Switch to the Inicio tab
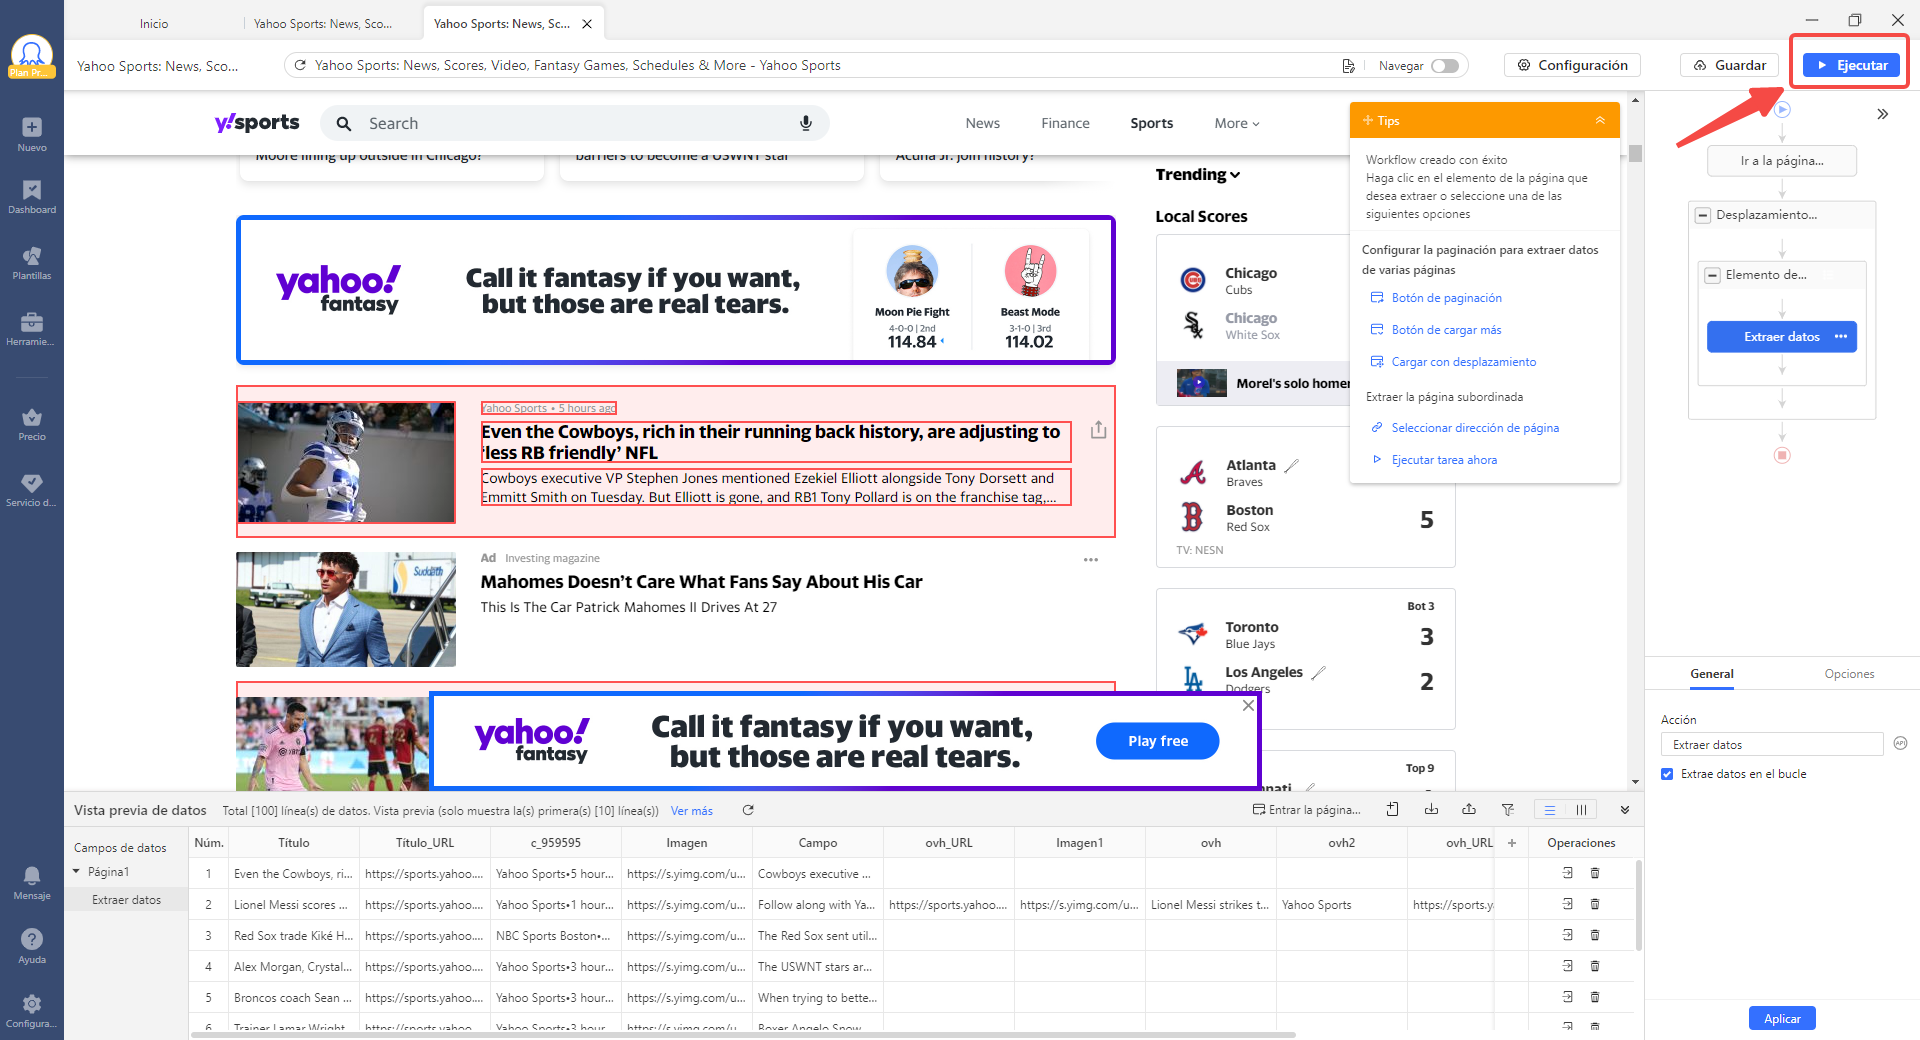This screenshot has height=1040, width=1920. click(154, 23)
